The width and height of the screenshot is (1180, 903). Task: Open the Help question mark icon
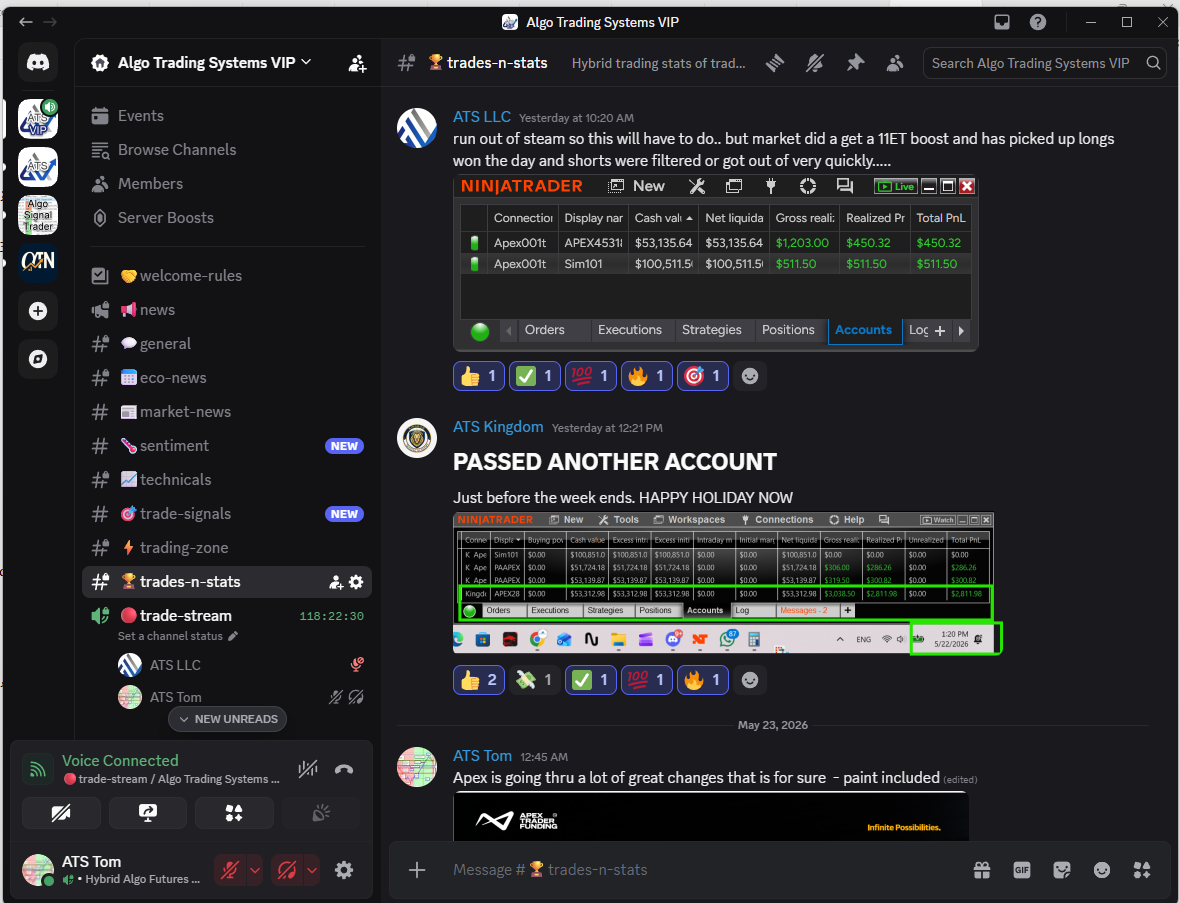click(x=1038, y=22)
